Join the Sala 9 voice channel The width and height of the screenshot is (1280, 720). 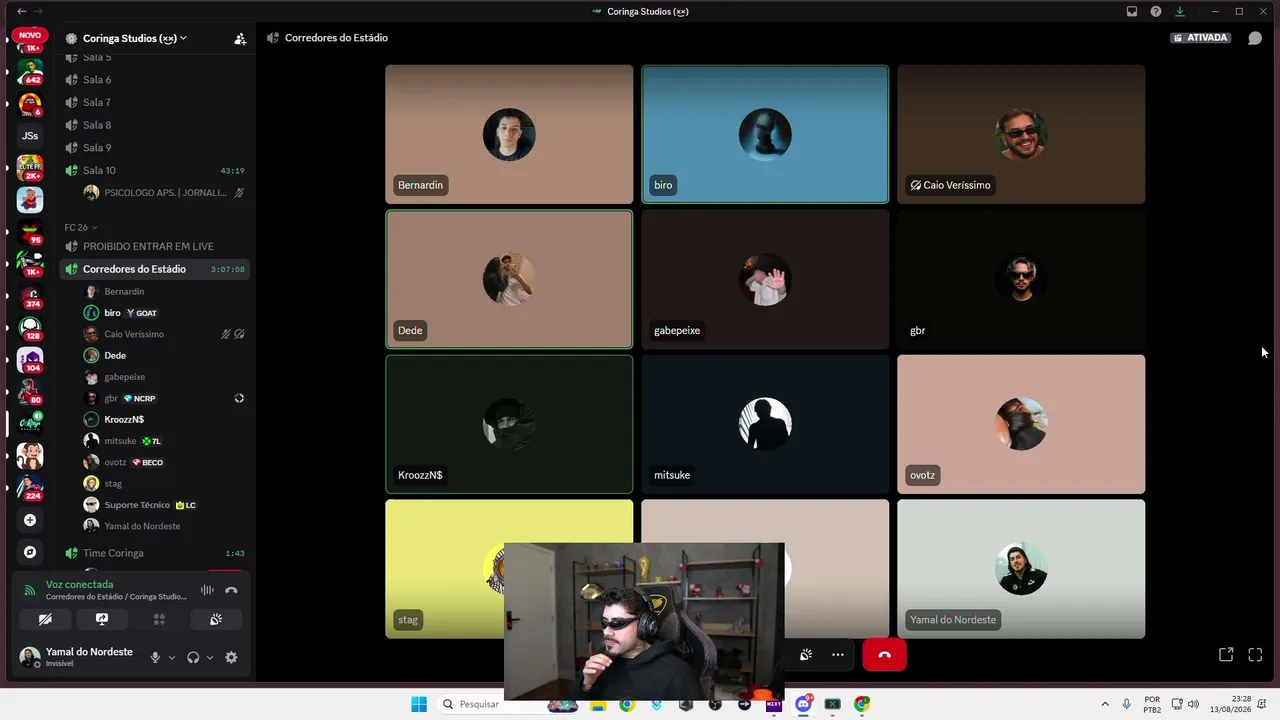coord(155,148)
